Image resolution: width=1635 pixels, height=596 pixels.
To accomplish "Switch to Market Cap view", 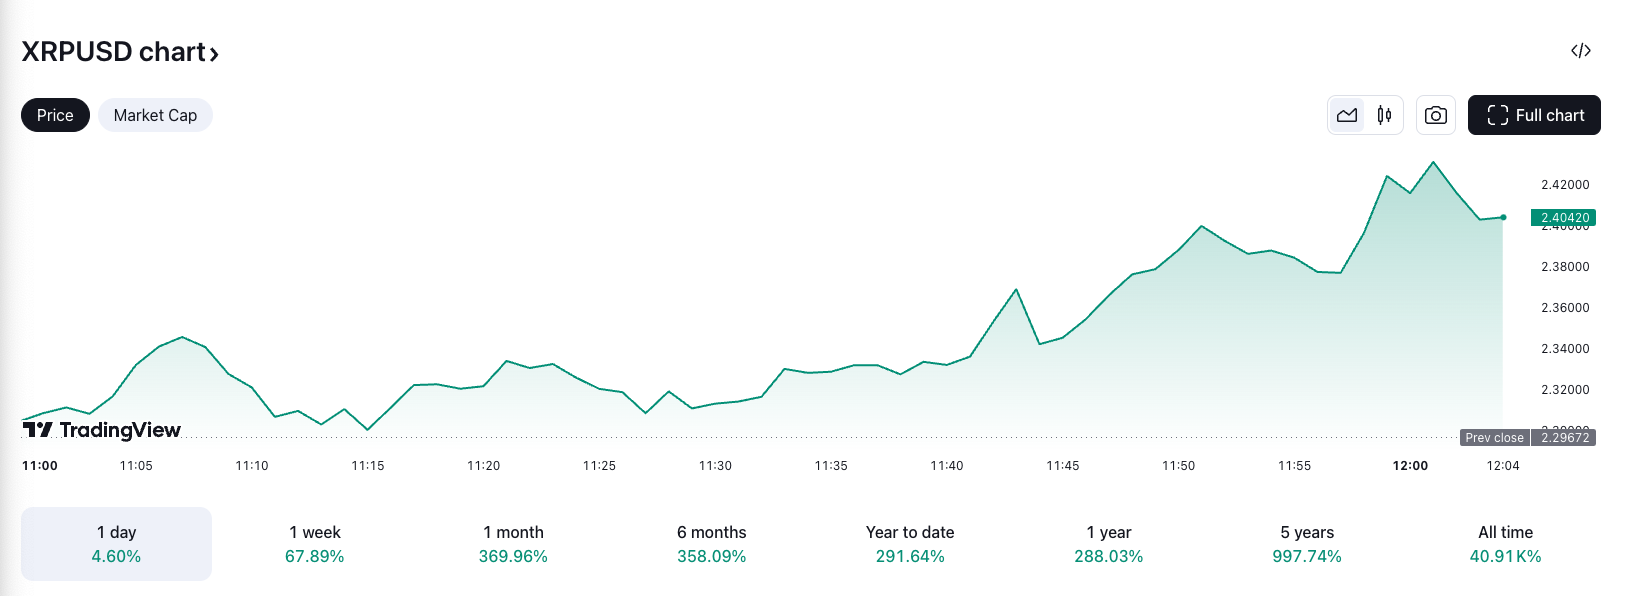I will coord(155,115).
